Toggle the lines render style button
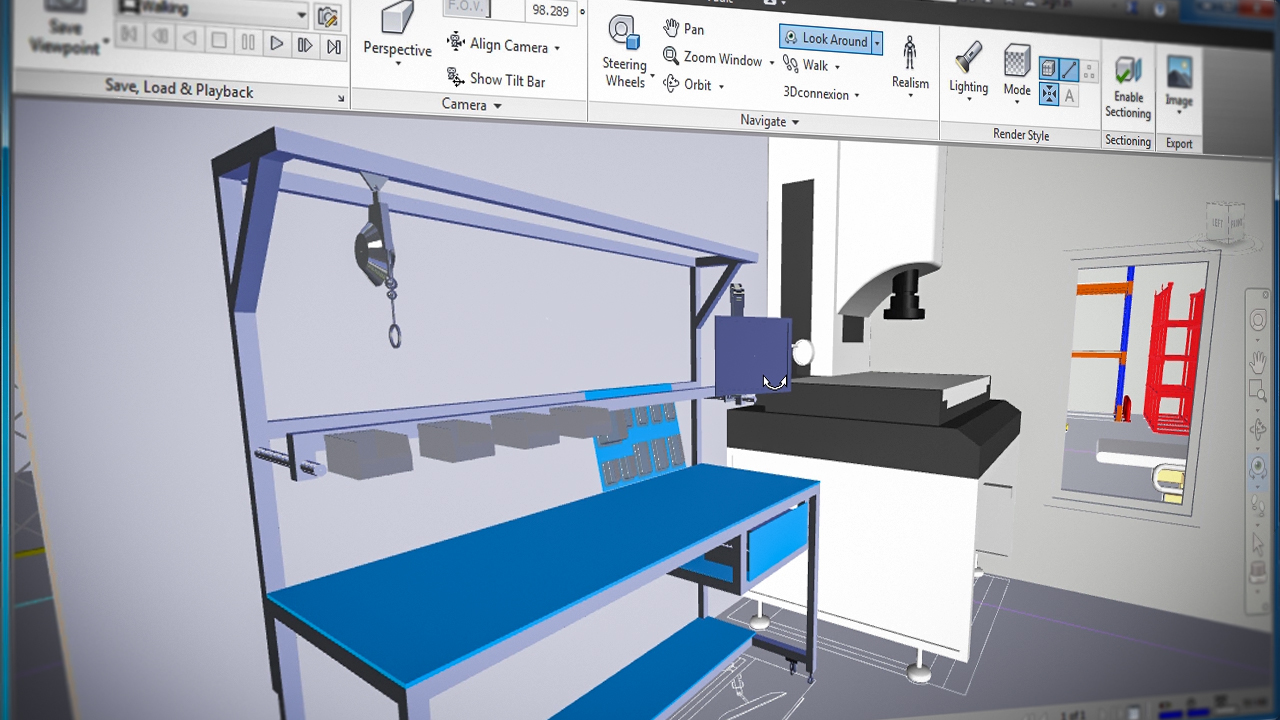The width and height of the screenshot is (1280, 720). pyautogui.click(x=1069, y=70)
